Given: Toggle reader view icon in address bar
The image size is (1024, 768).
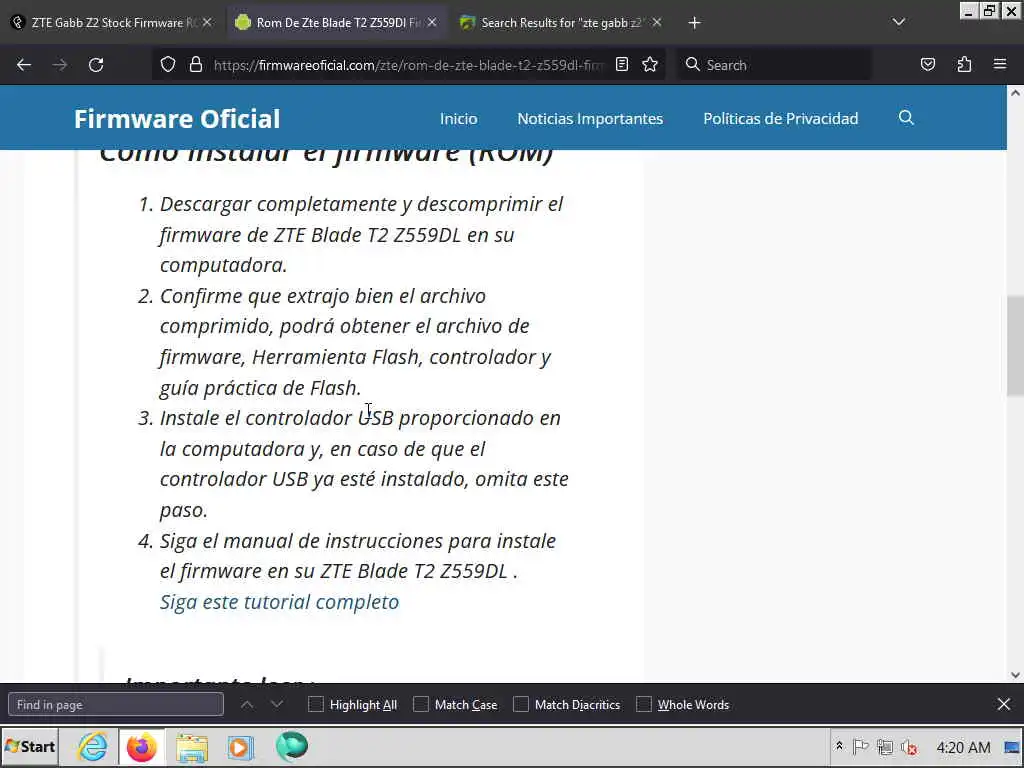Looking at the screenshot, I should tap(622, 65).
